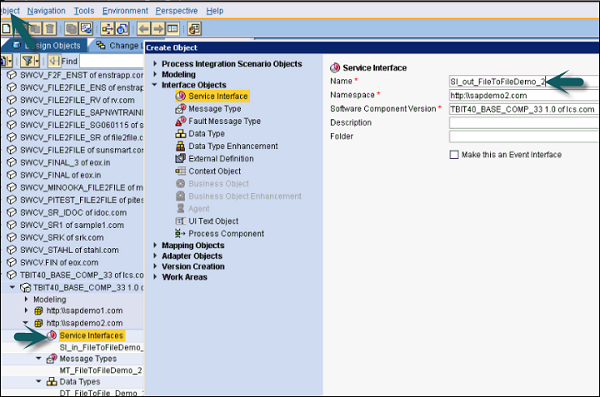Click the trash delete icon in the toolbar
The width and height of the screenshot is (600, 397).
point(50,29)
